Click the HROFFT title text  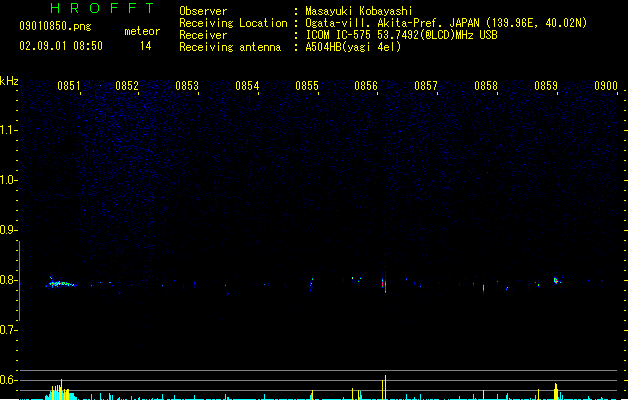[102, 8]
